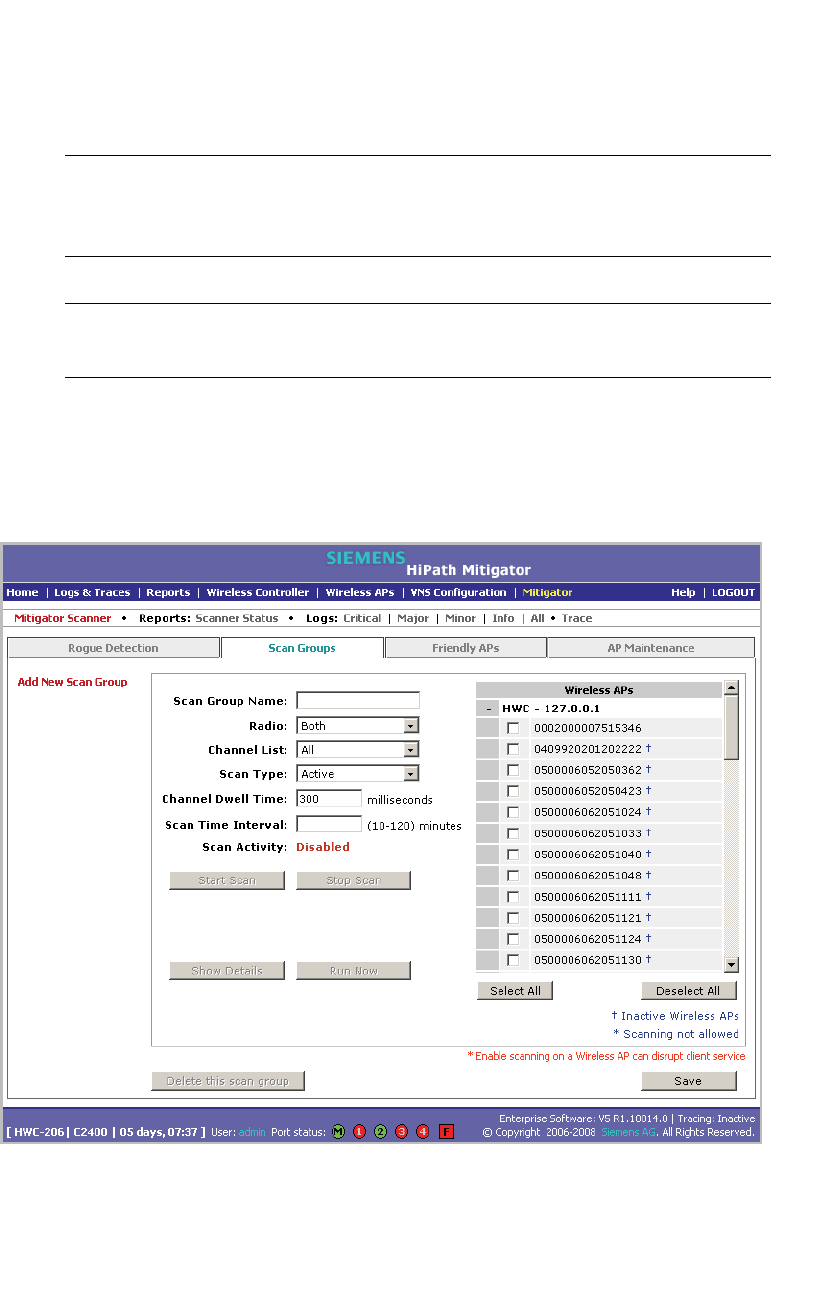View Major logs
Screen dimensions: 818x1313
coord(413,618)
